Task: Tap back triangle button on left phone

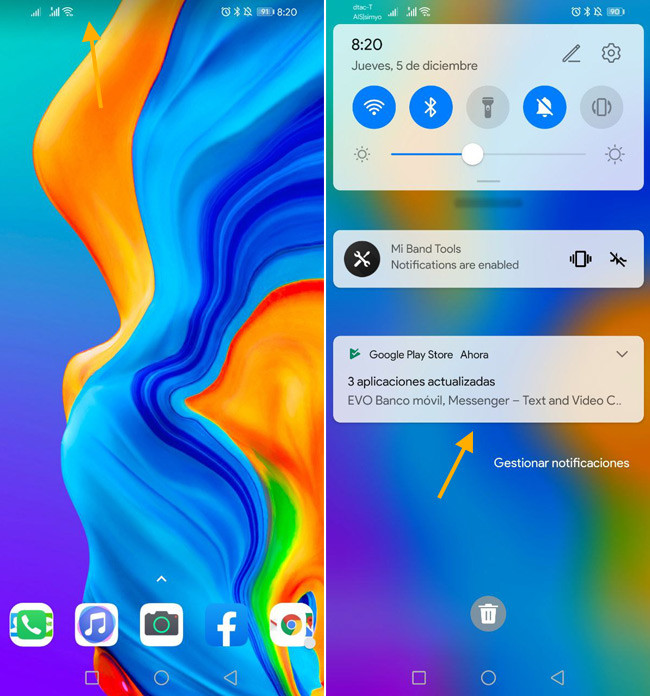Action: [230, 678]
